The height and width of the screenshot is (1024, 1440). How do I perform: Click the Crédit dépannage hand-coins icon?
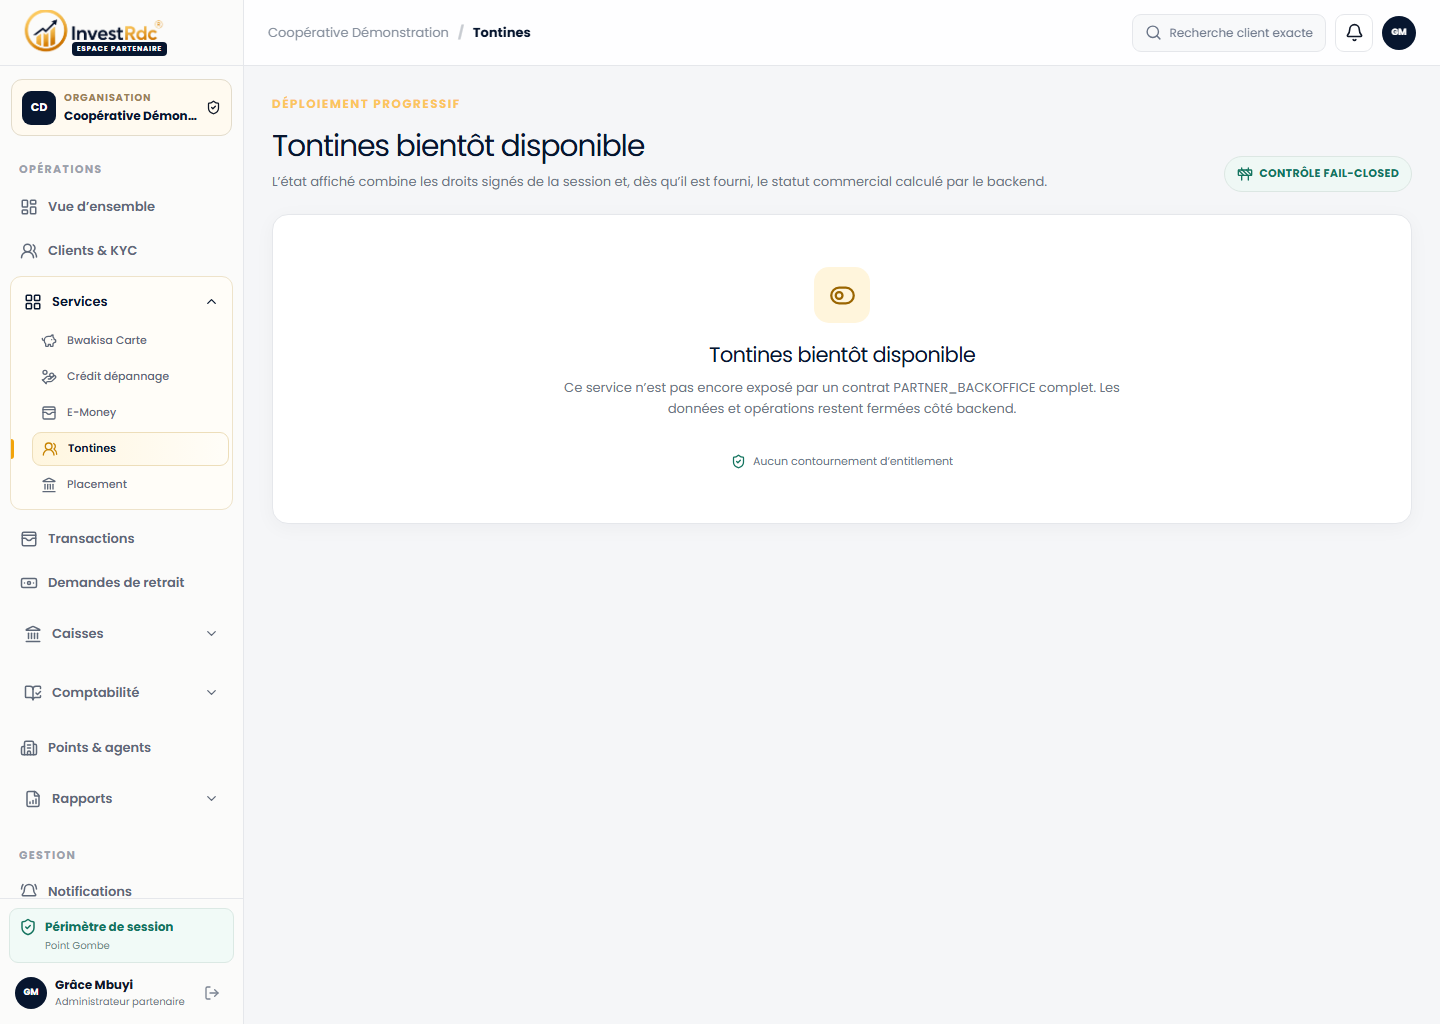tap(49, 377)
